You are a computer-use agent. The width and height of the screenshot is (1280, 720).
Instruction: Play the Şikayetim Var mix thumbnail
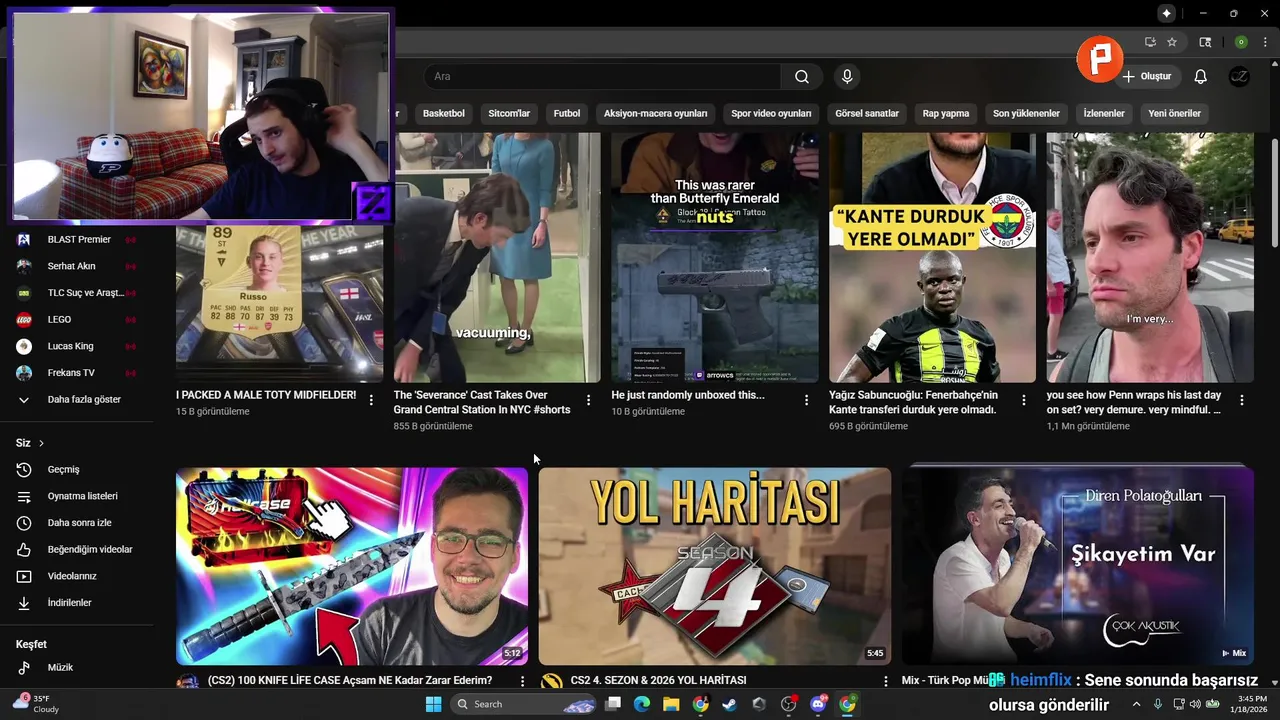(1077, 566)
